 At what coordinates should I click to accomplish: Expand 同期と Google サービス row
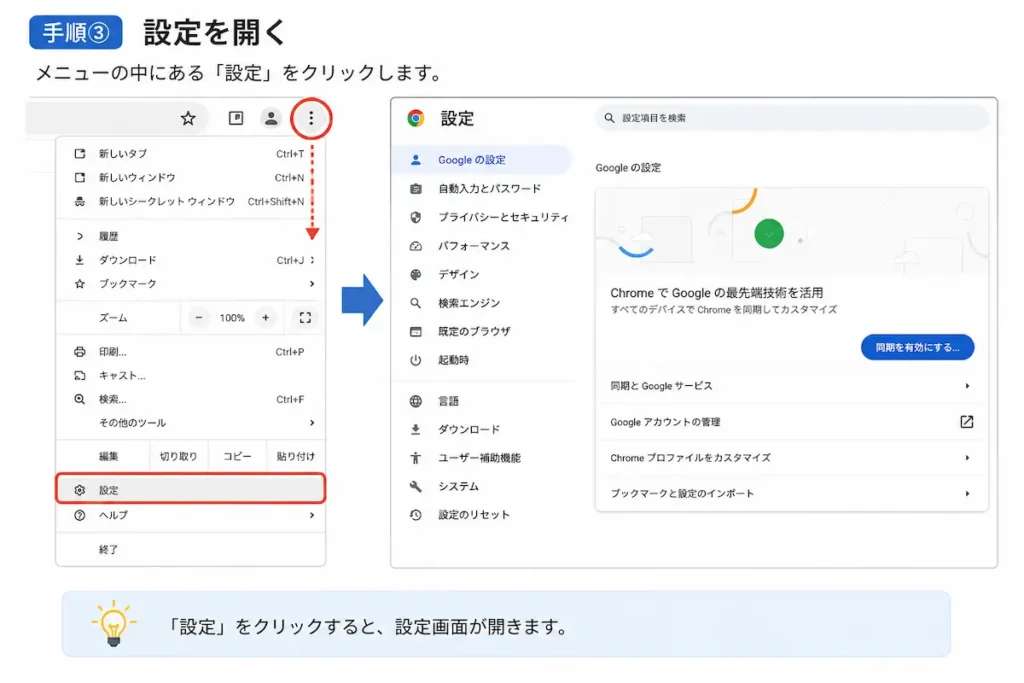tap(792, 386)
